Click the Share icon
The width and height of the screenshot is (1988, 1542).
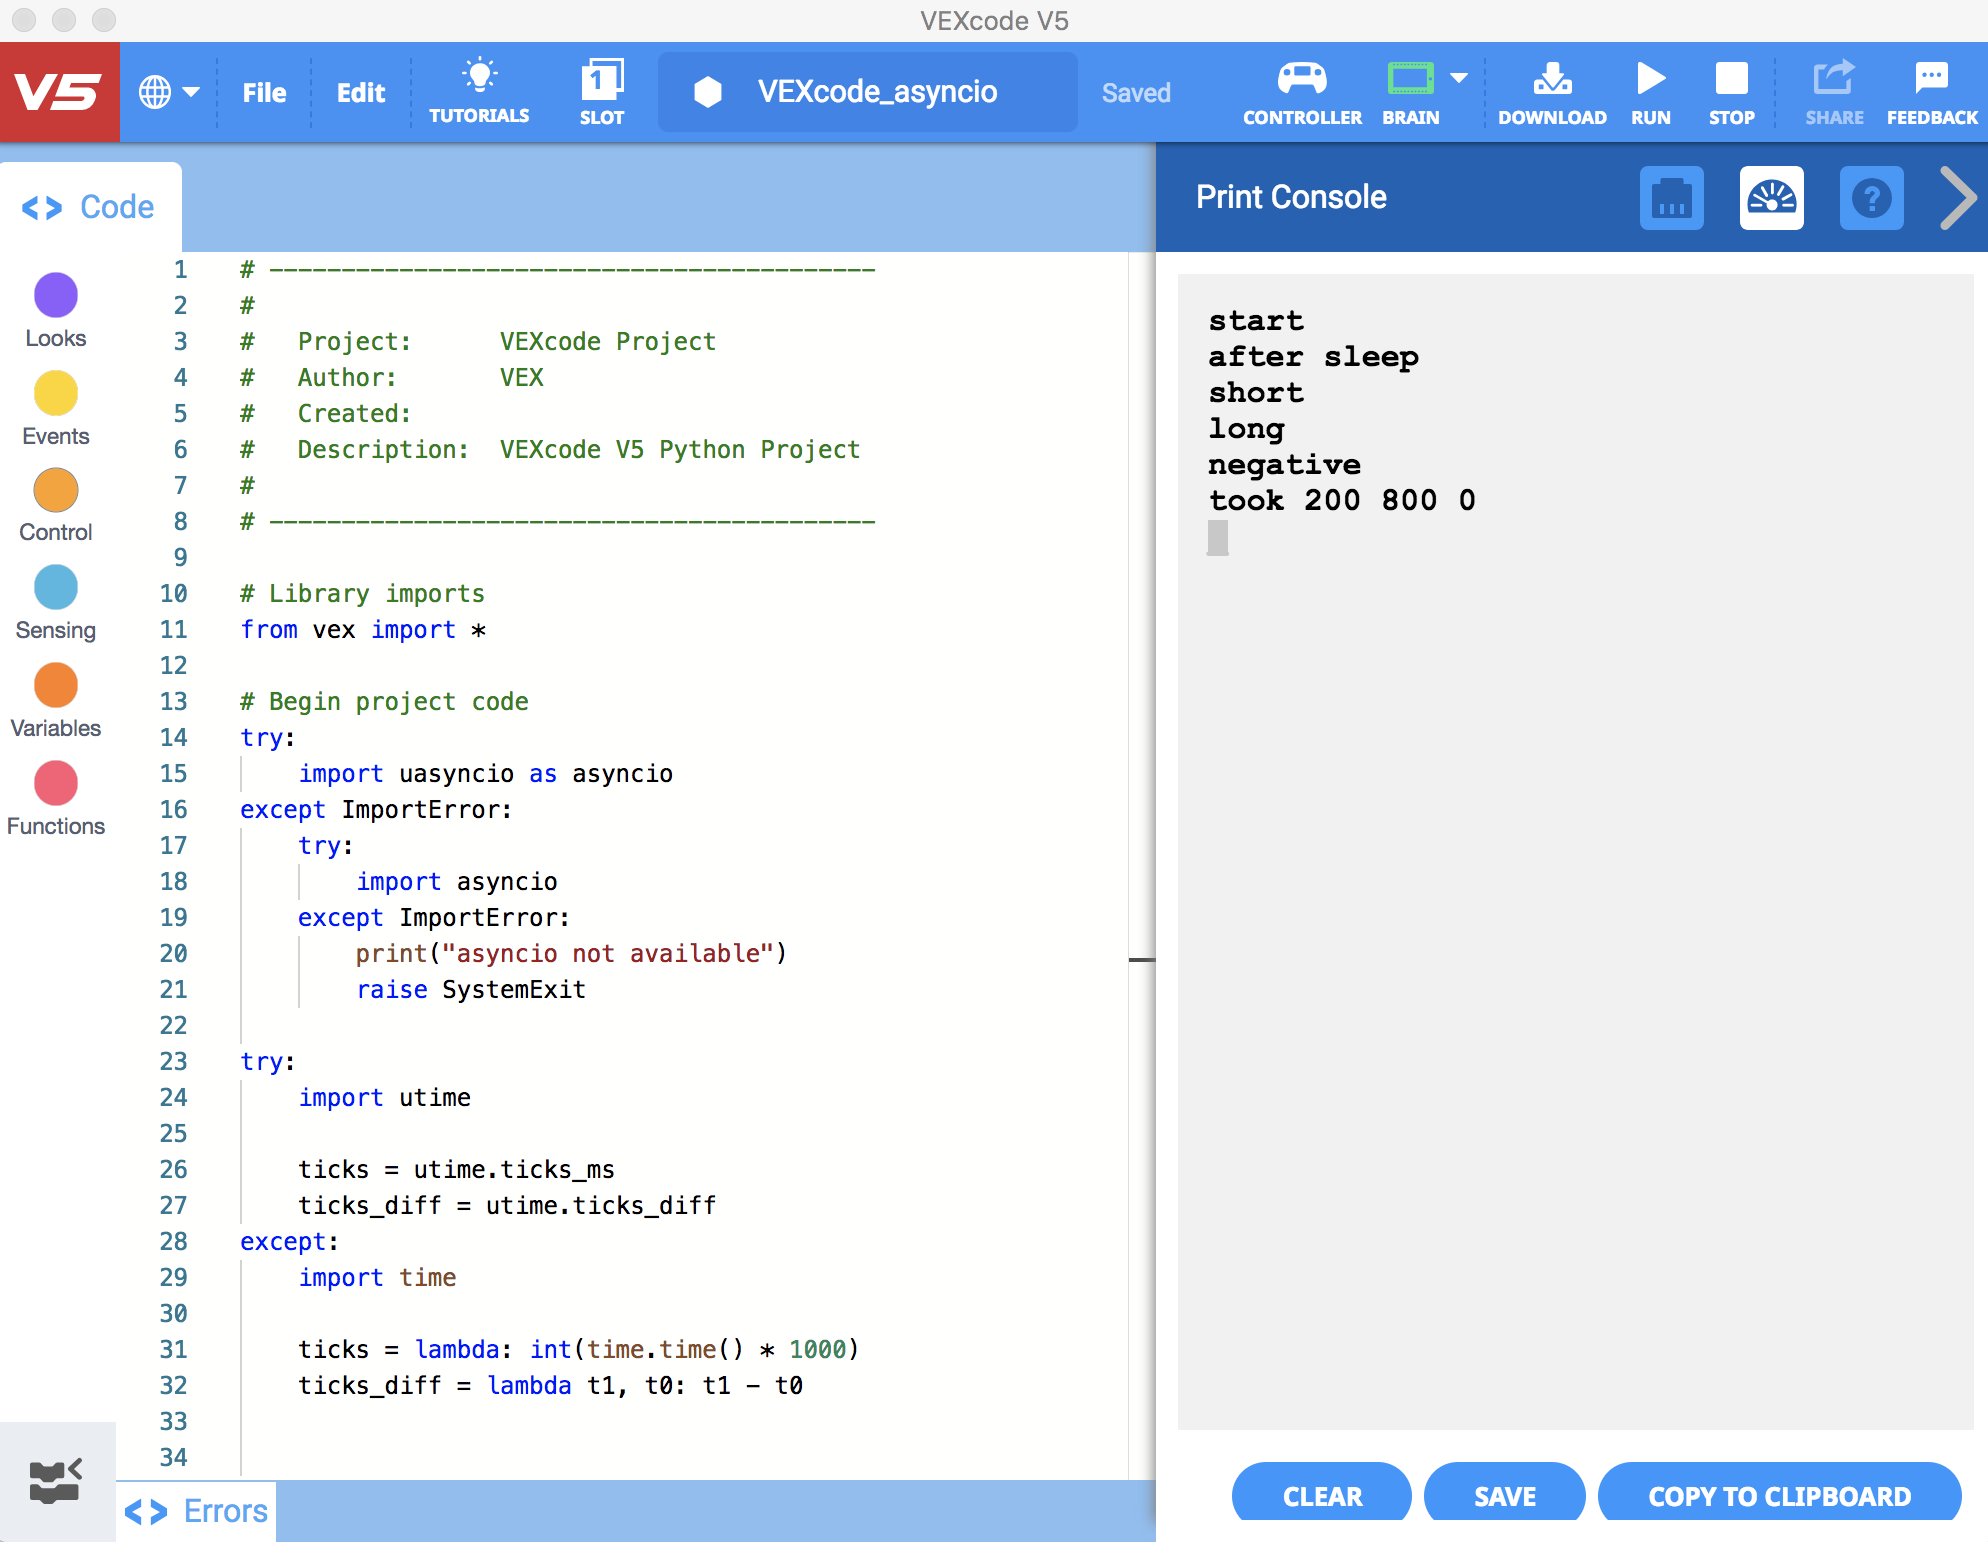(x=1834, y=92)
